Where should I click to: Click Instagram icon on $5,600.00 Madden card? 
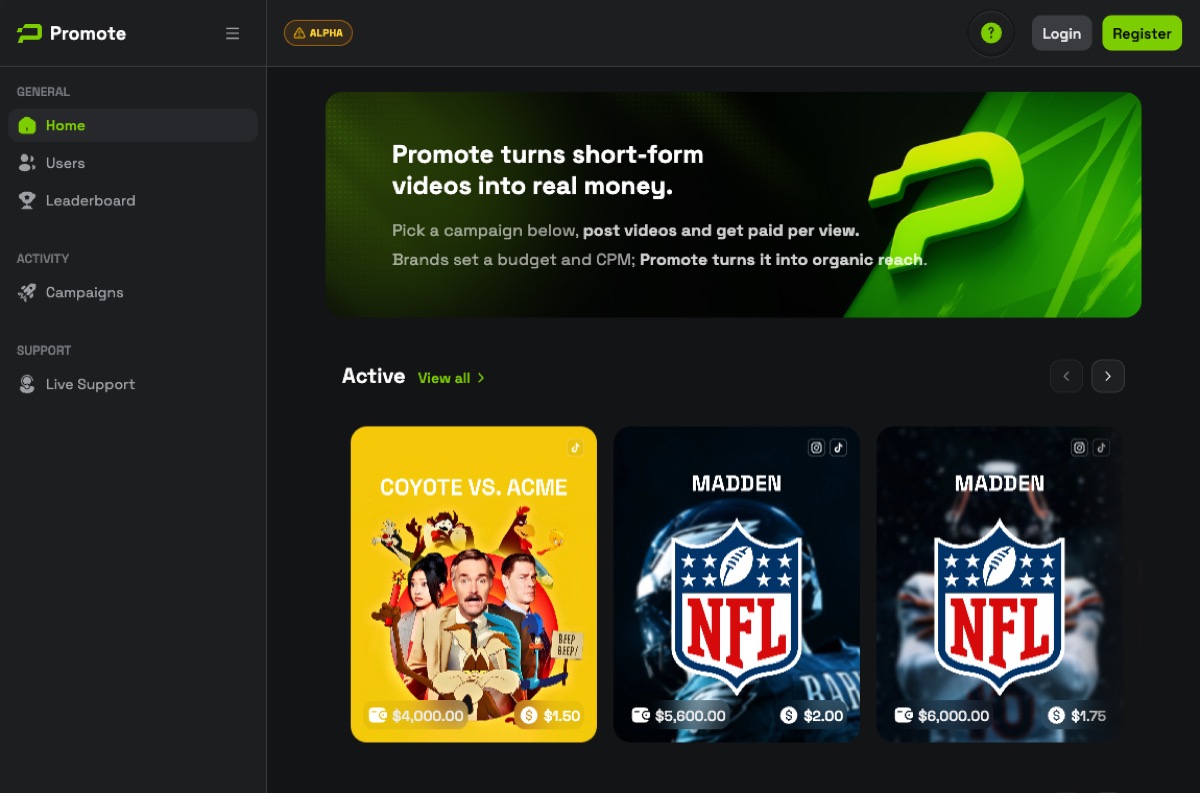[816, 447]
